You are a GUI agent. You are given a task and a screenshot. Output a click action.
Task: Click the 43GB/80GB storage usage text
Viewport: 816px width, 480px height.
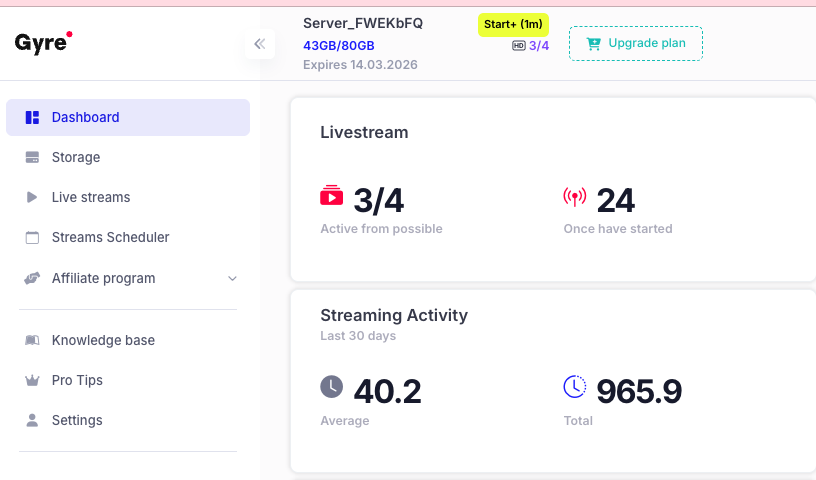pyautogui.click(x=338, y=45)
